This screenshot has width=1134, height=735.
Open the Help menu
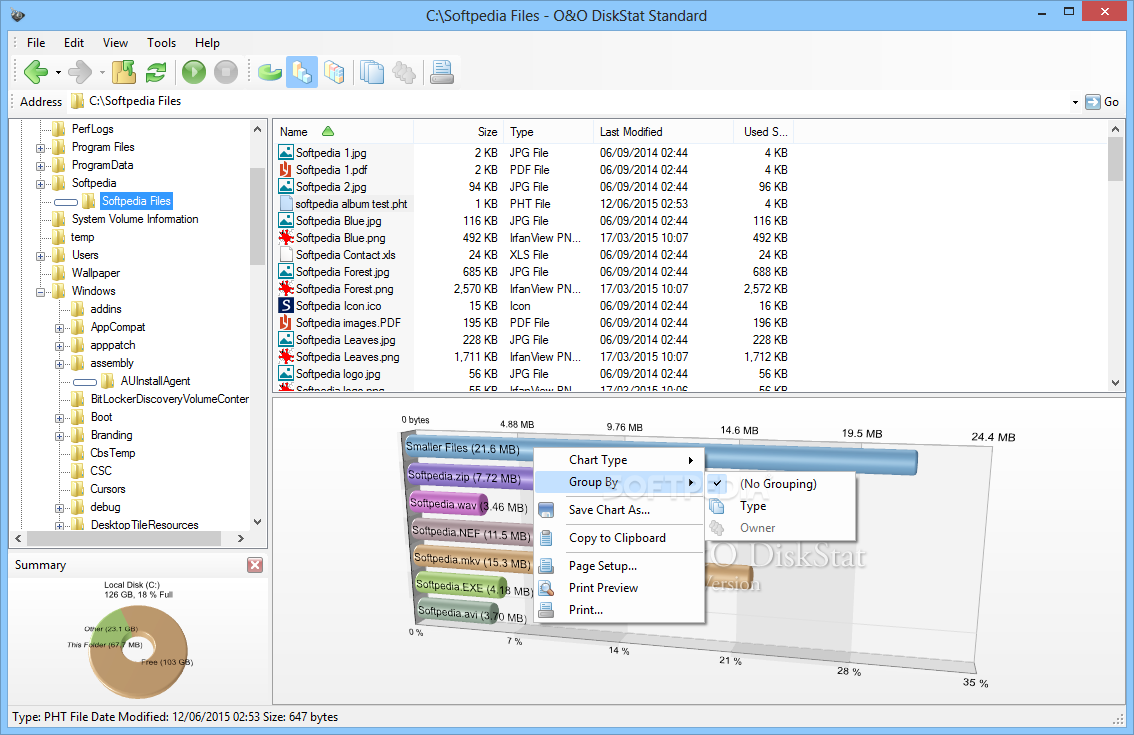click(x=207, y=43)
